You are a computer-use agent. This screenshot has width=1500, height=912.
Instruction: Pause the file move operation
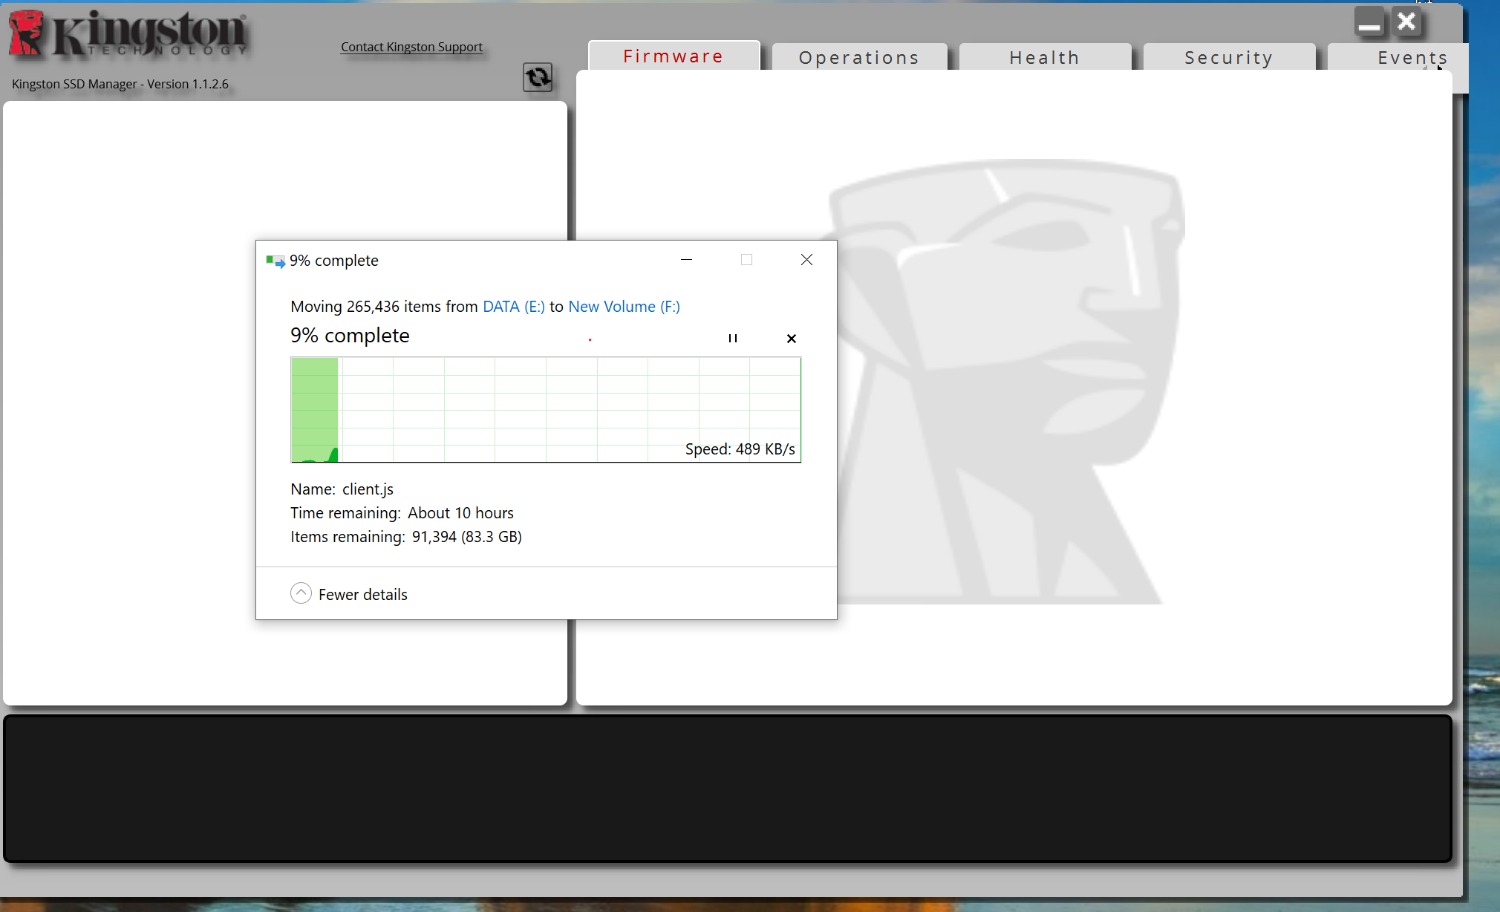tap(733, 338)
